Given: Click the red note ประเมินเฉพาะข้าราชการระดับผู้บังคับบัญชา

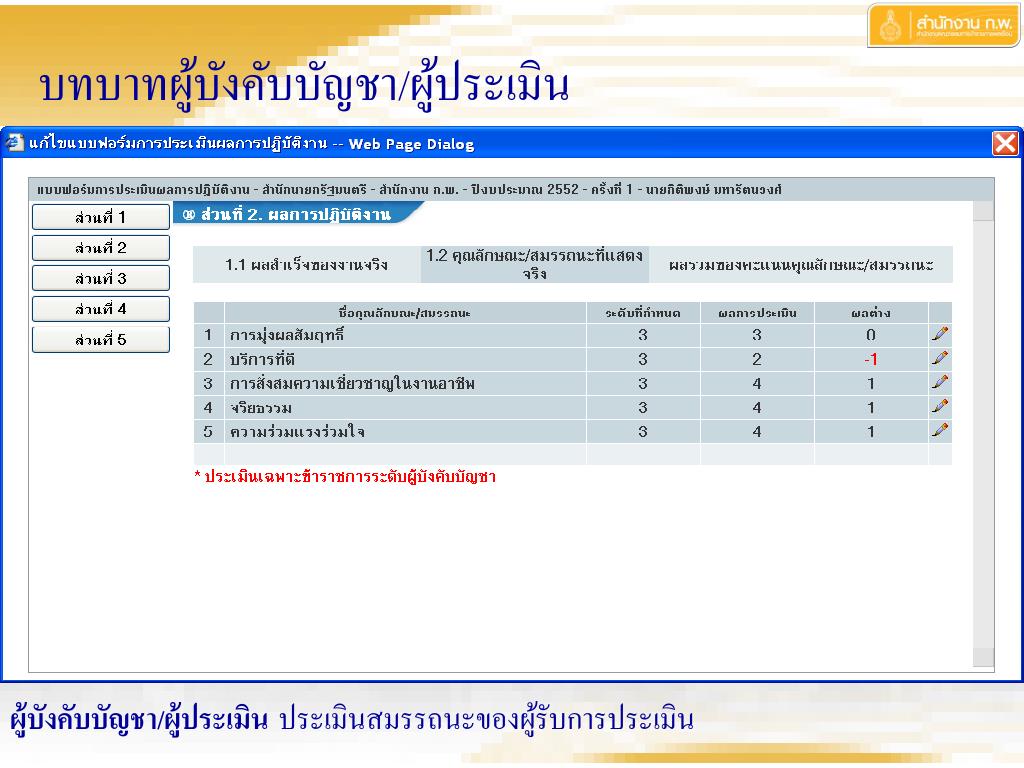Looking at the screenshot, I should [x=345, y=477].
